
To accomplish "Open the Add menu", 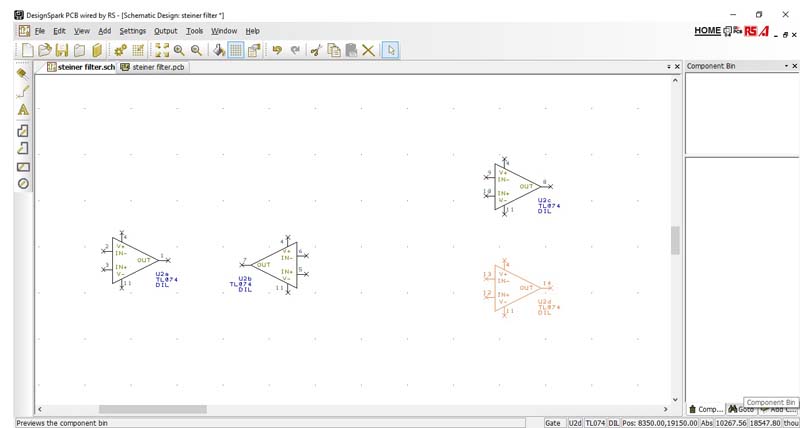I will 105,31.
